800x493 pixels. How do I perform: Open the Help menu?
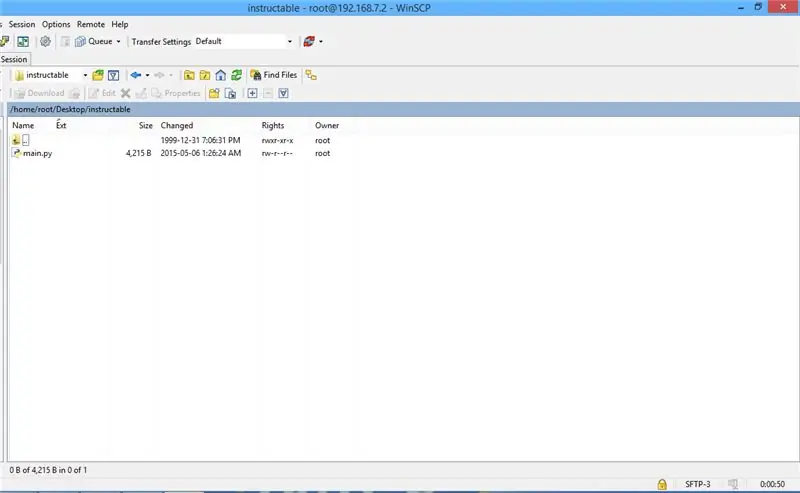pos(120,24)
